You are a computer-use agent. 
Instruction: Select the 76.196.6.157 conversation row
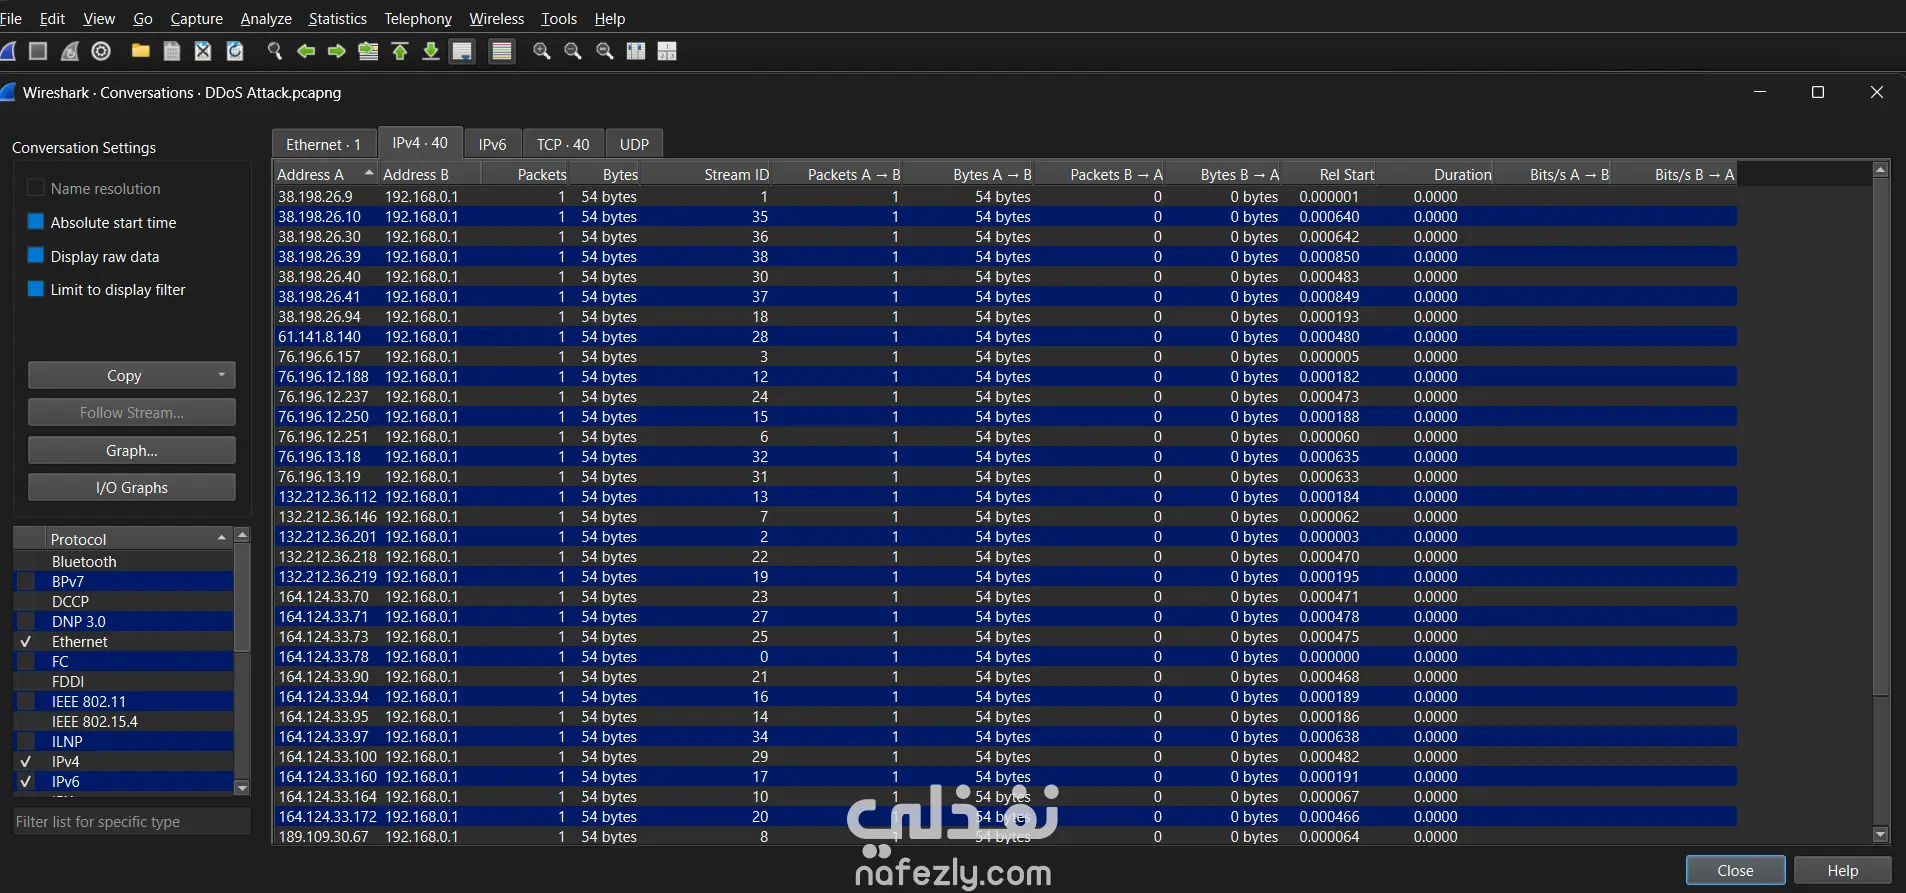[x=1005, y=356]
